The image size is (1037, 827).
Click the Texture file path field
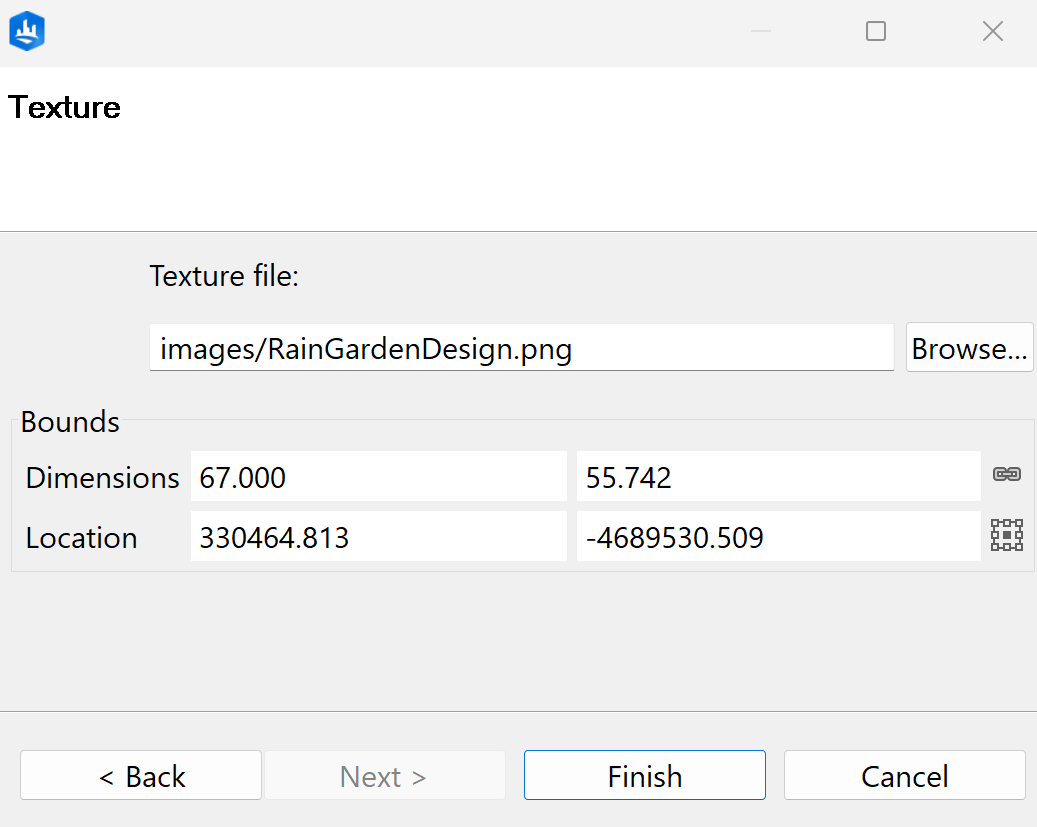click(521, 348)
